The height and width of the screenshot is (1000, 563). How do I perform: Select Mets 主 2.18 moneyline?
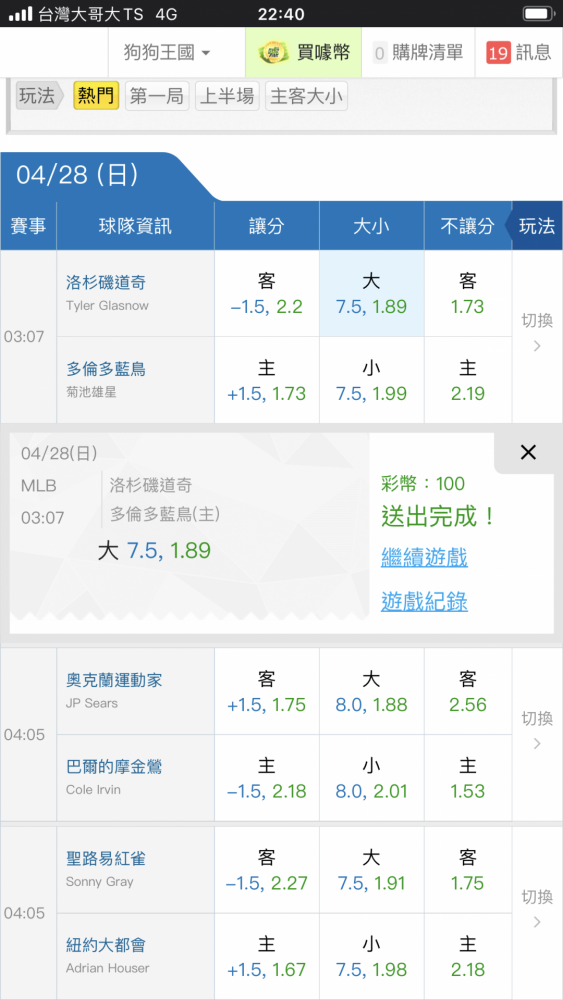point(468,957)
